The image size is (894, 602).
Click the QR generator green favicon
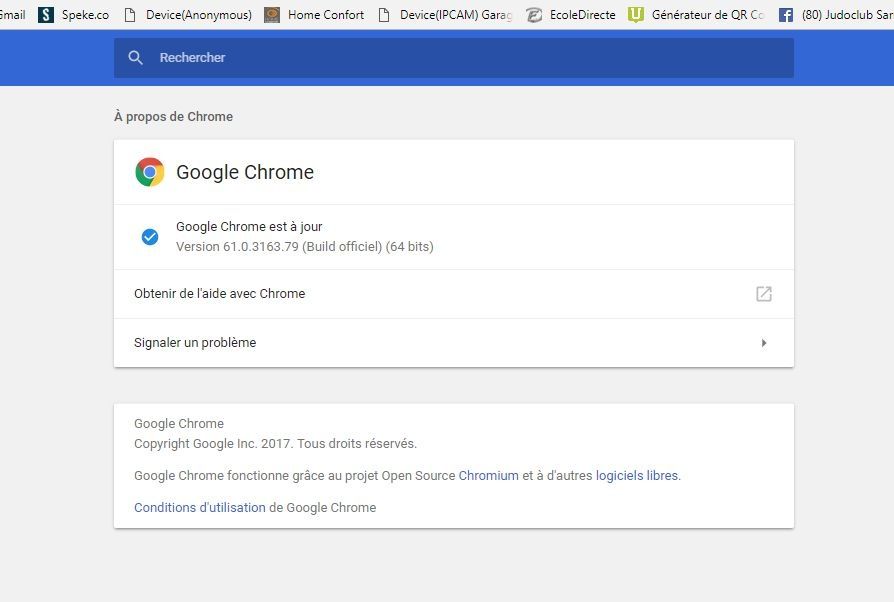click(636, 15)
